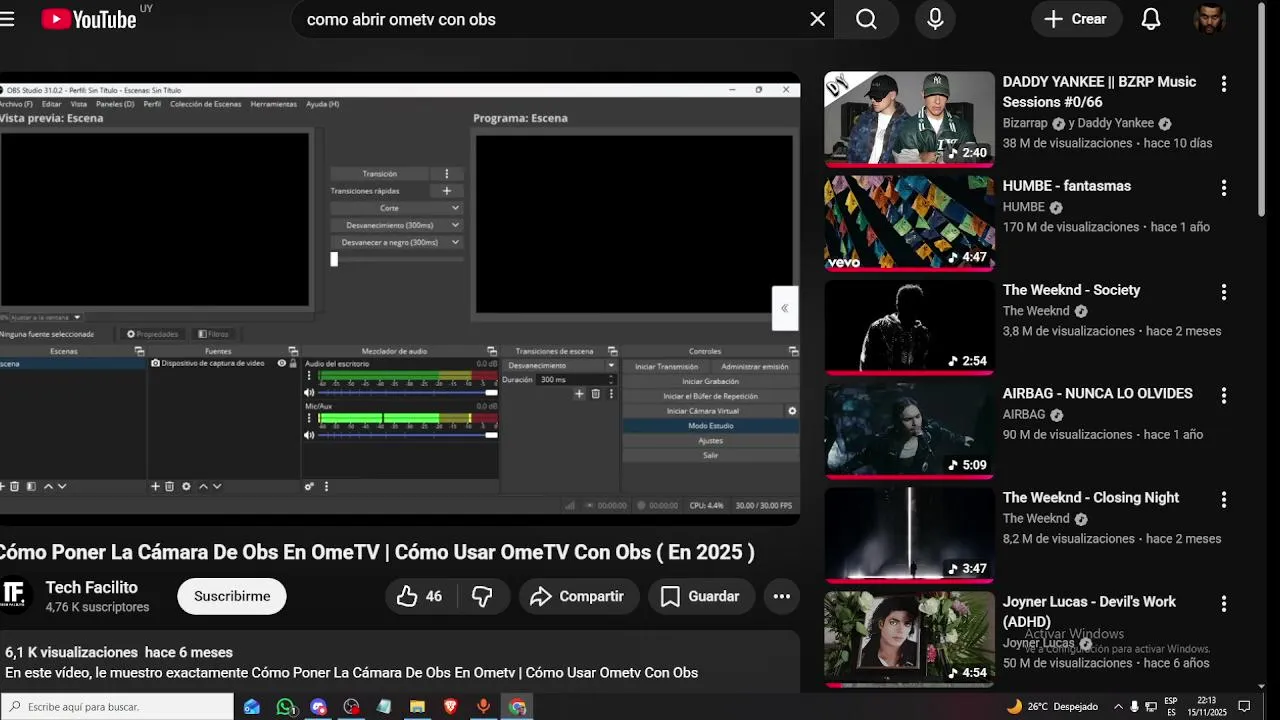Open the OBS Vista menu
The image size is (1280, 720).
coord(78,104)
